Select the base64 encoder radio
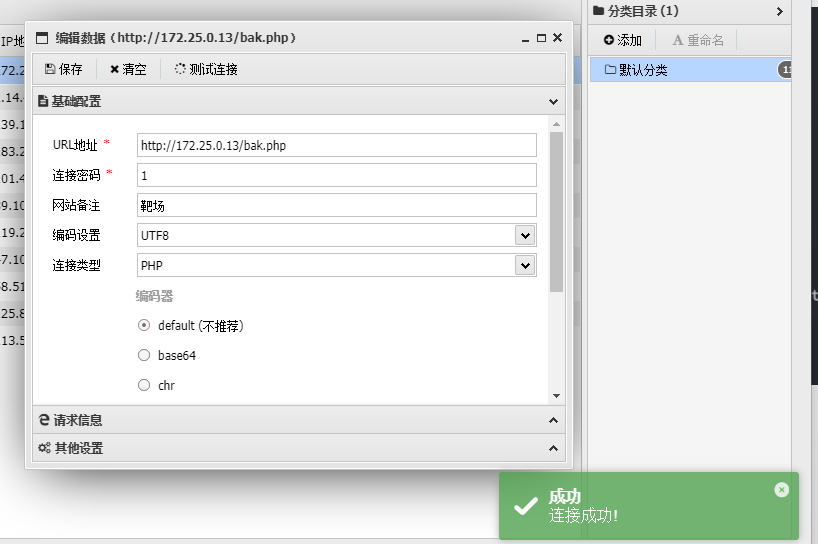 (x=144, y=355)
